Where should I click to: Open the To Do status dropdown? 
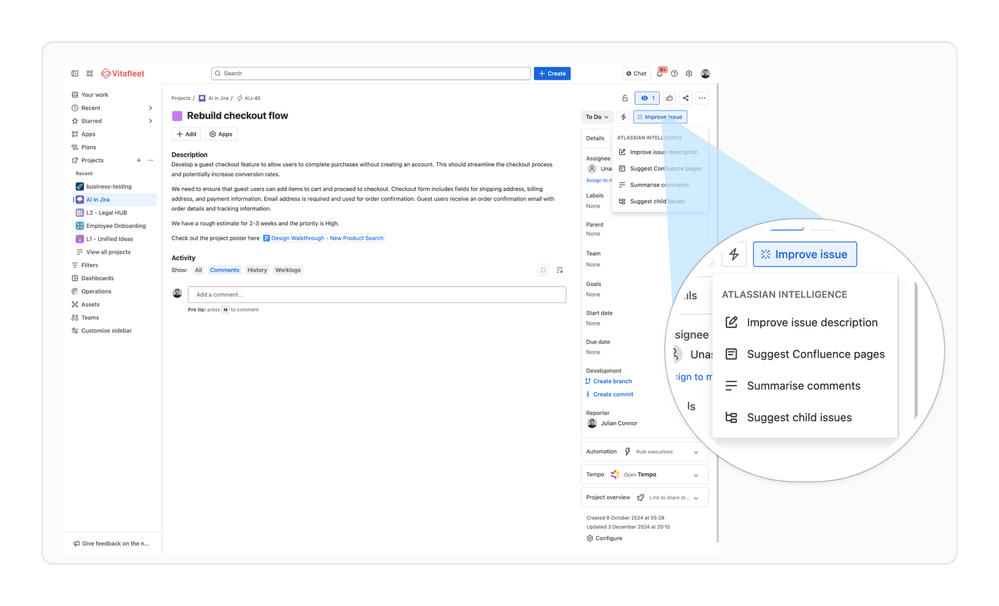tap(595, 116)
